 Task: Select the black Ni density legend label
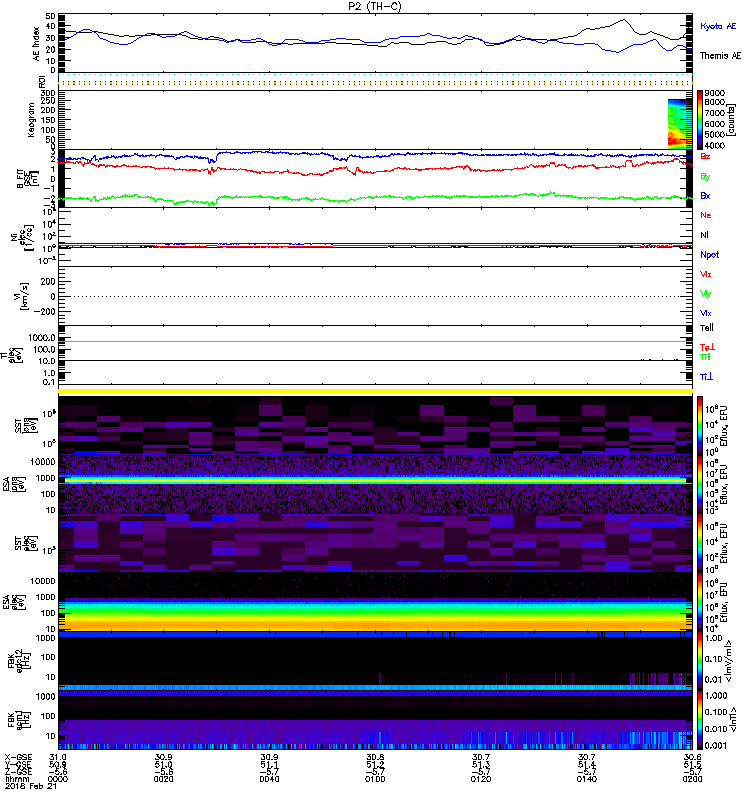(x=704, y=235)
